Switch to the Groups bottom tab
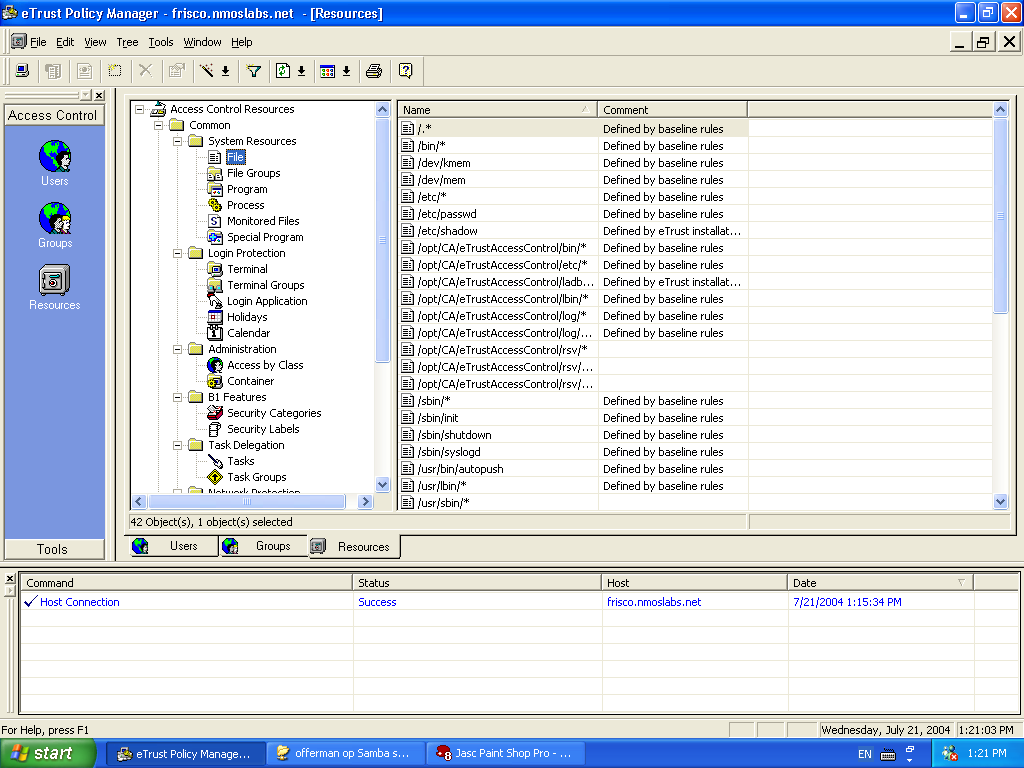The height and width of the screenshot is (768, 1024). [x=263, y=546]
